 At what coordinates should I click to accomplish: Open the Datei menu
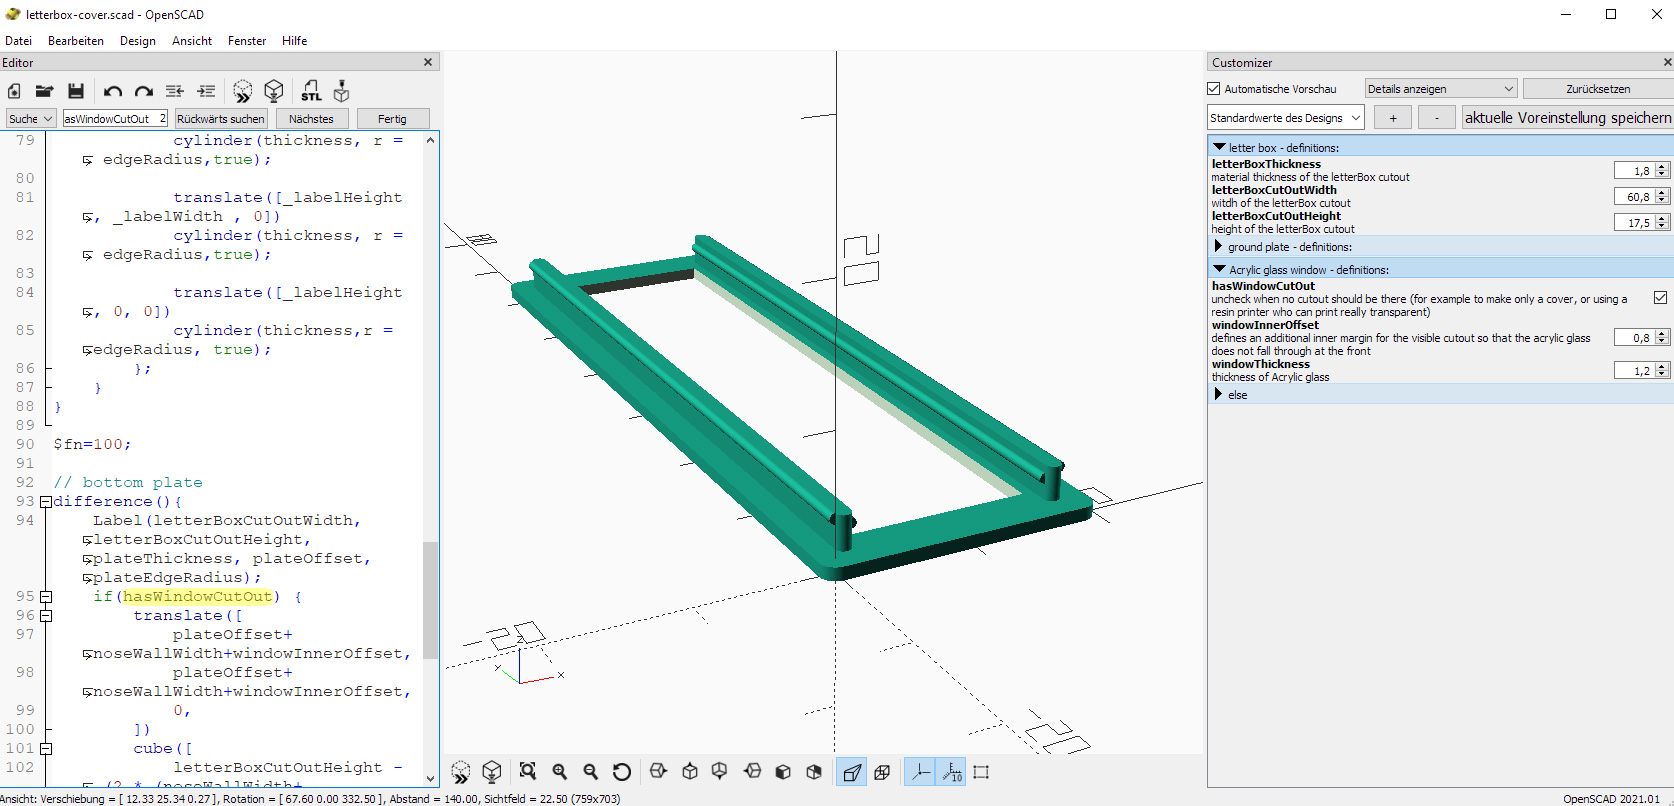pos(18,41)
